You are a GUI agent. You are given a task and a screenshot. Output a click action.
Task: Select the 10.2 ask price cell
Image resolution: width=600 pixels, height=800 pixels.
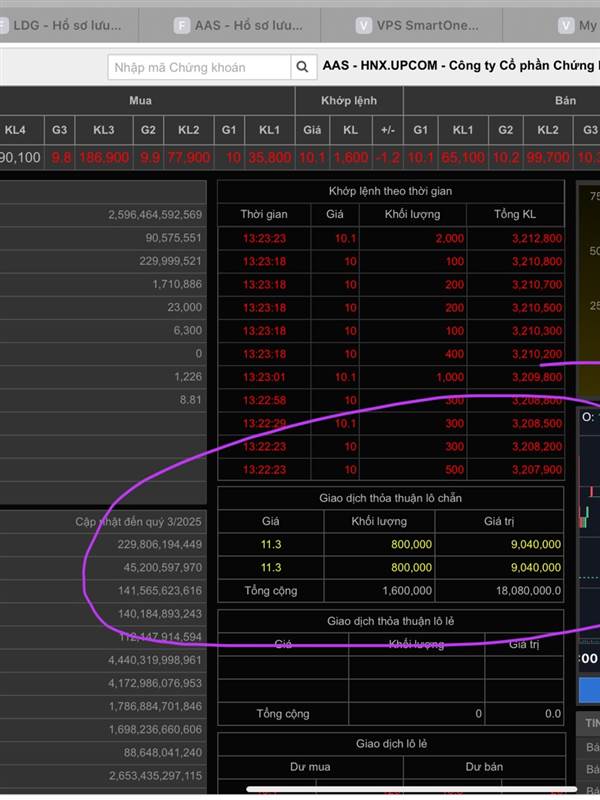pos(506,158)
